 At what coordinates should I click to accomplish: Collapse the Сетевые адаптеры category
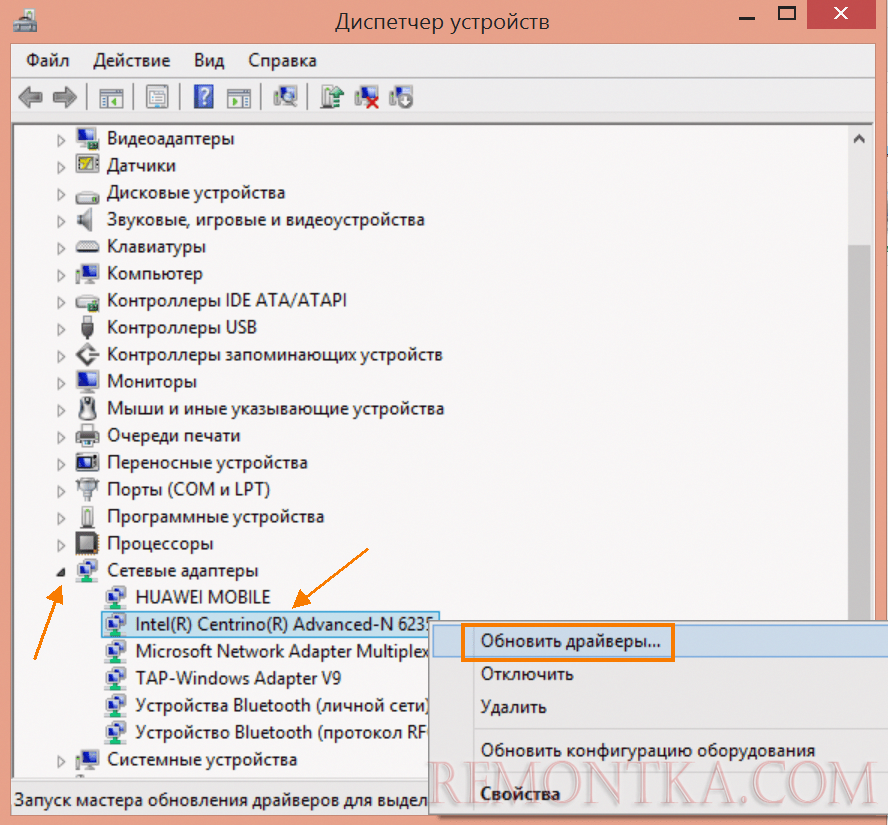click(61, 571)
